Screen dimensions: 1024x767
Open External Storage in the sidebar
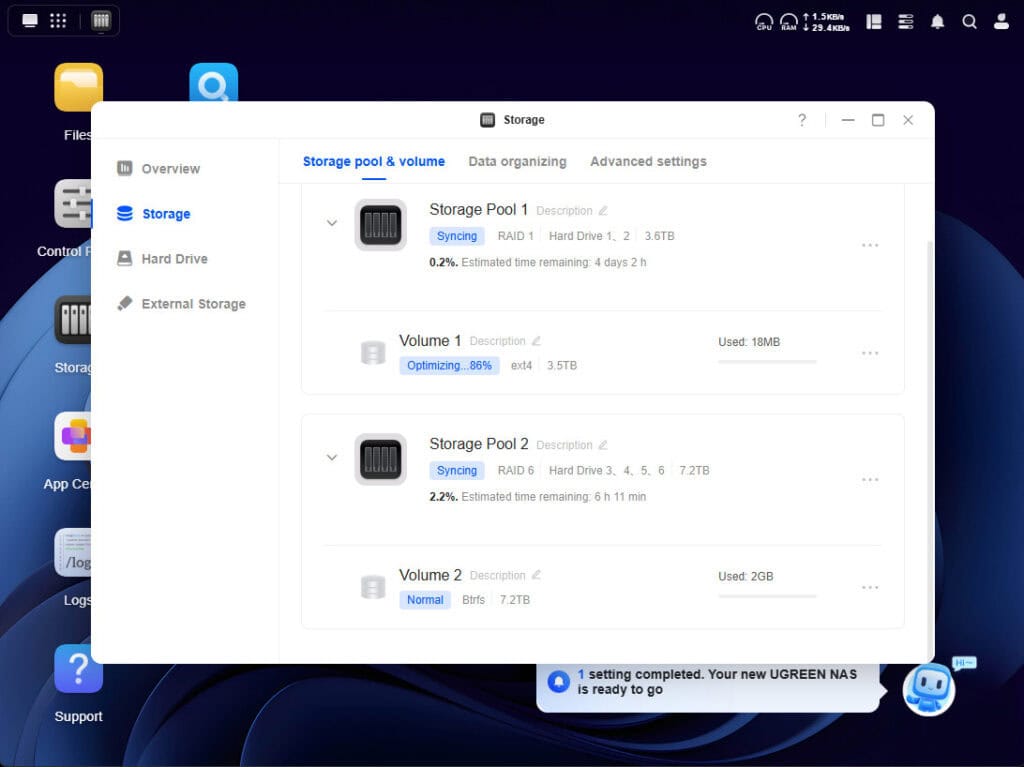193,304
